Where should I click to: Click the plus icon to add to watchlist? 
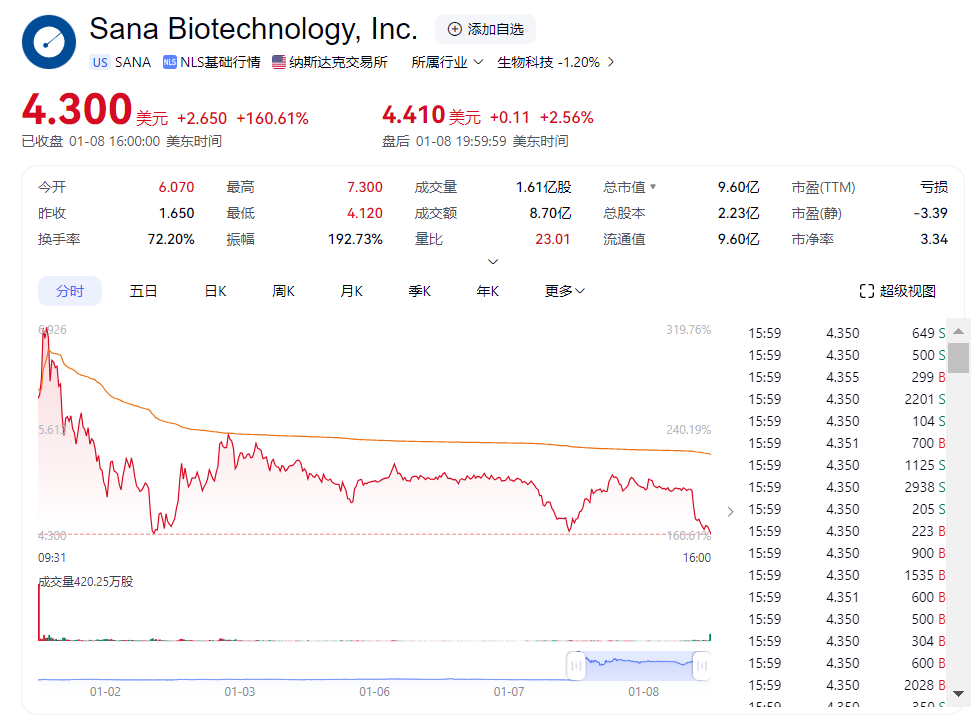(x=455, y=29)
